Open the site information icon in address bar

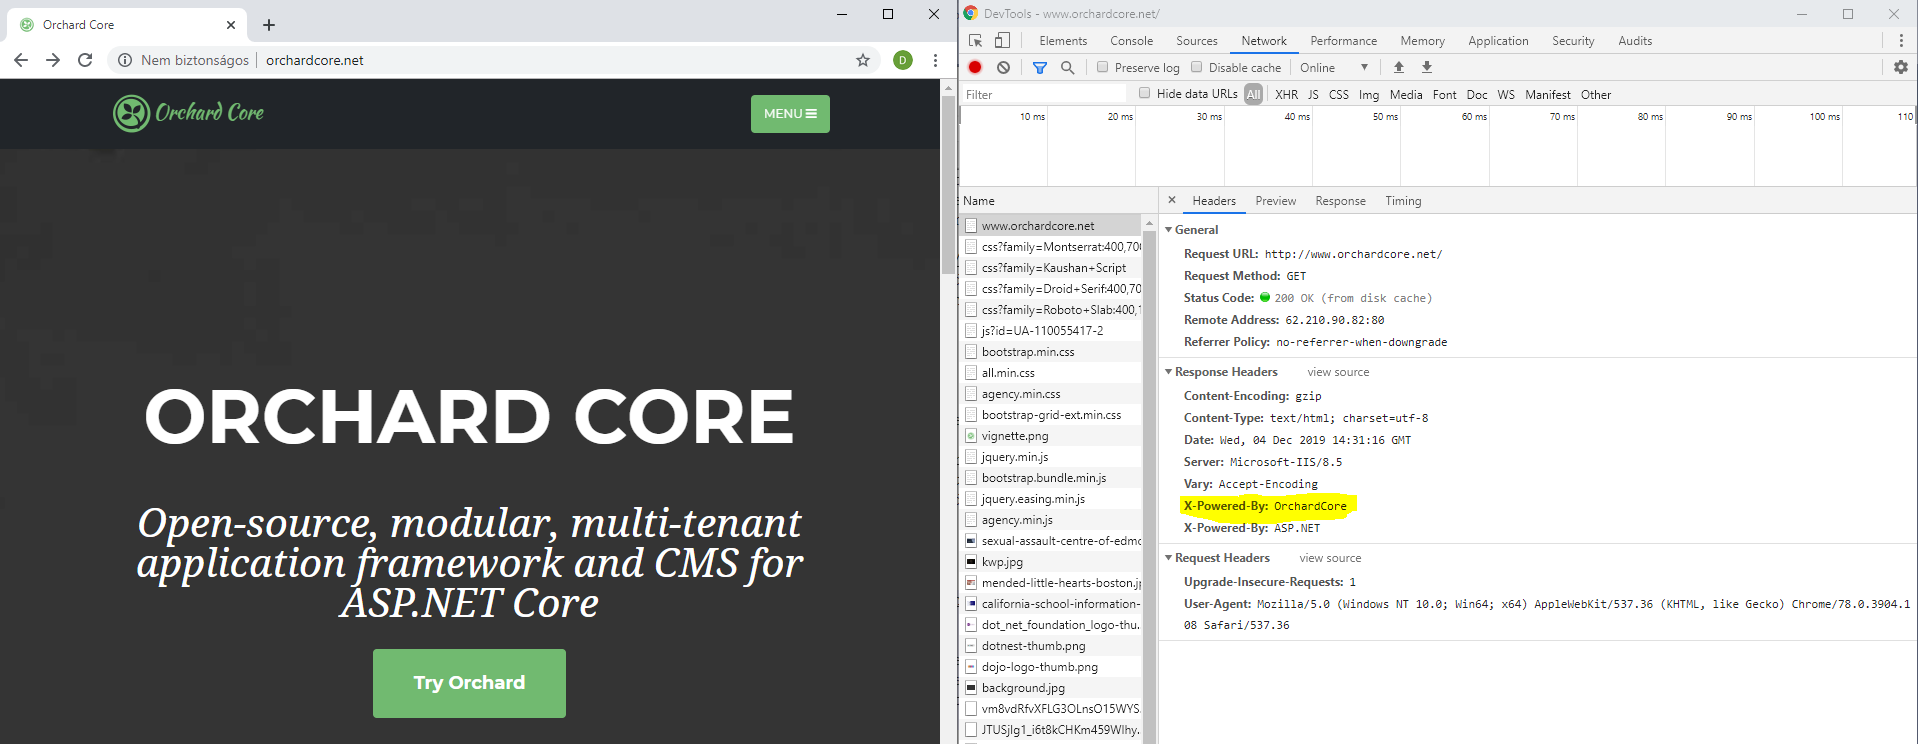(125, 60)
